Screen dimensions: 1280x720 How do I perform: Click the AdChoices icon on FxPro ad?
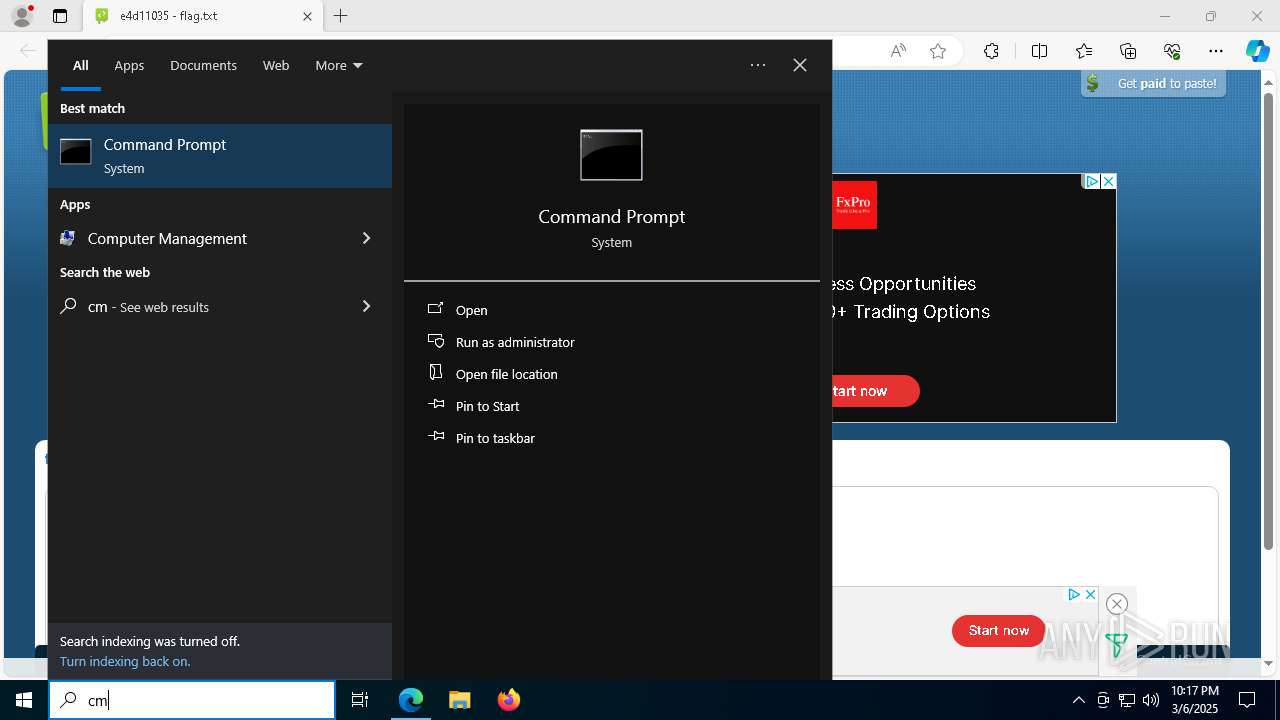pyautogui.click(x=1092, y=181)
